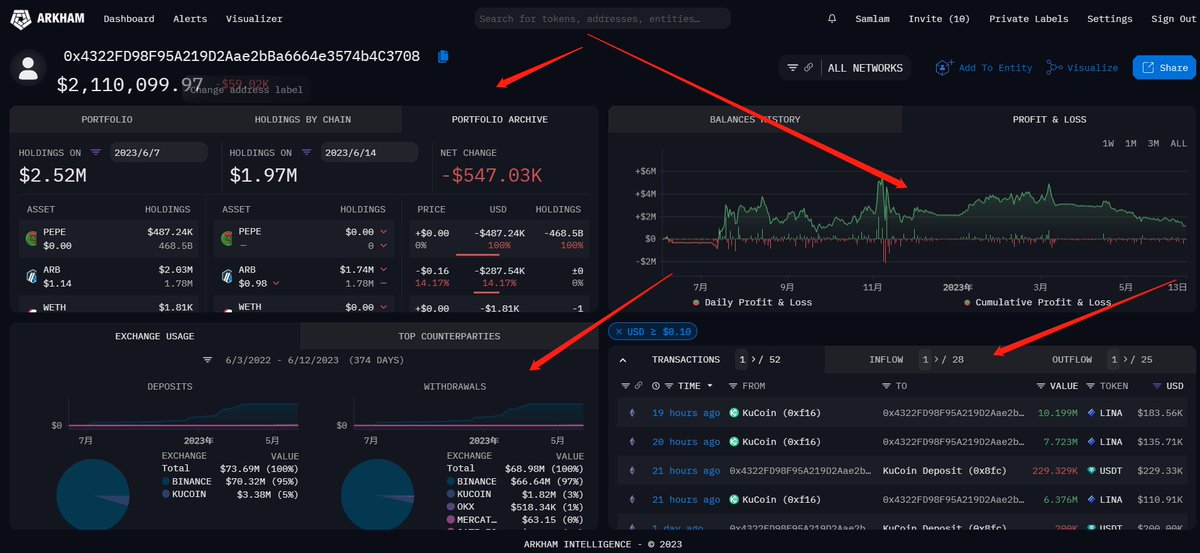The width and height of the screenshot is (1200, 553).
Task: Click the USDT token icon in the $229.33K row
Action: [1092, 470]
